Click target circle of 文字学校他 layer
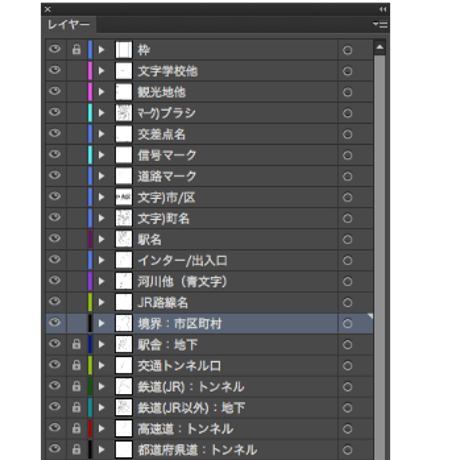The image size is (460, 460). pos(347,71)
